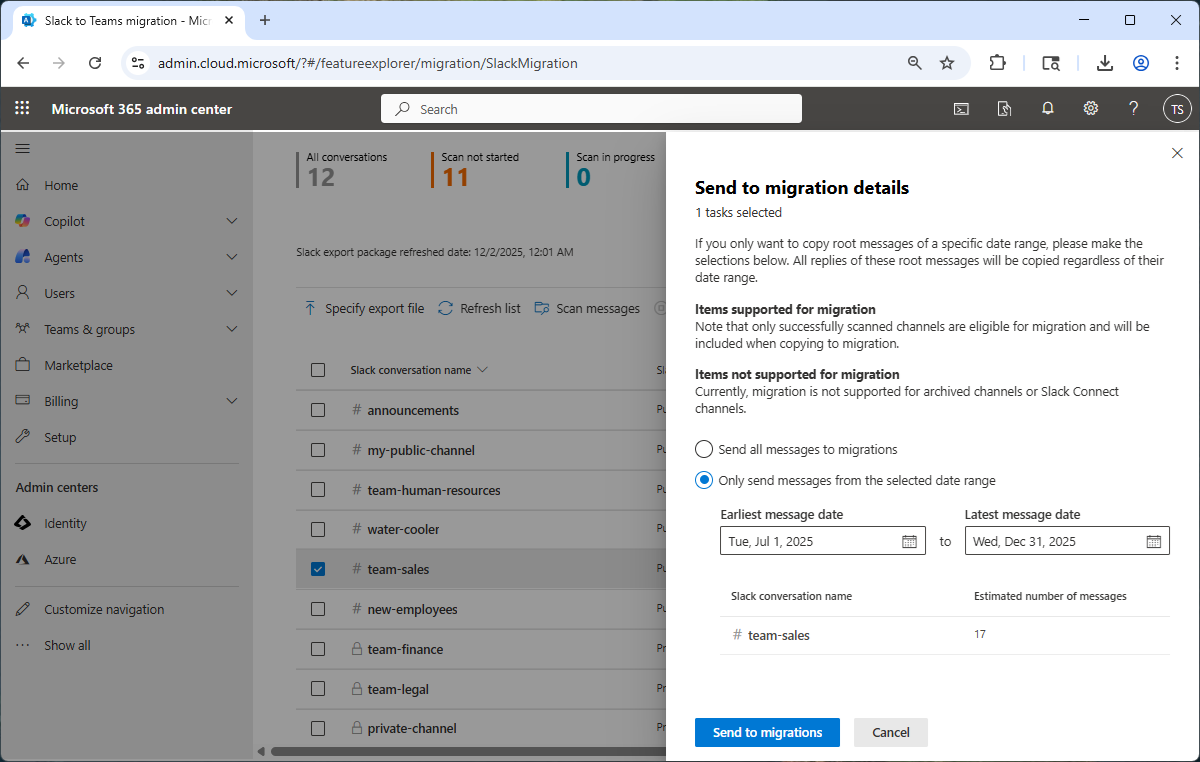Check the announcements channel checkbox
The image size is (1200, 762).
click(x=318, y=410)
